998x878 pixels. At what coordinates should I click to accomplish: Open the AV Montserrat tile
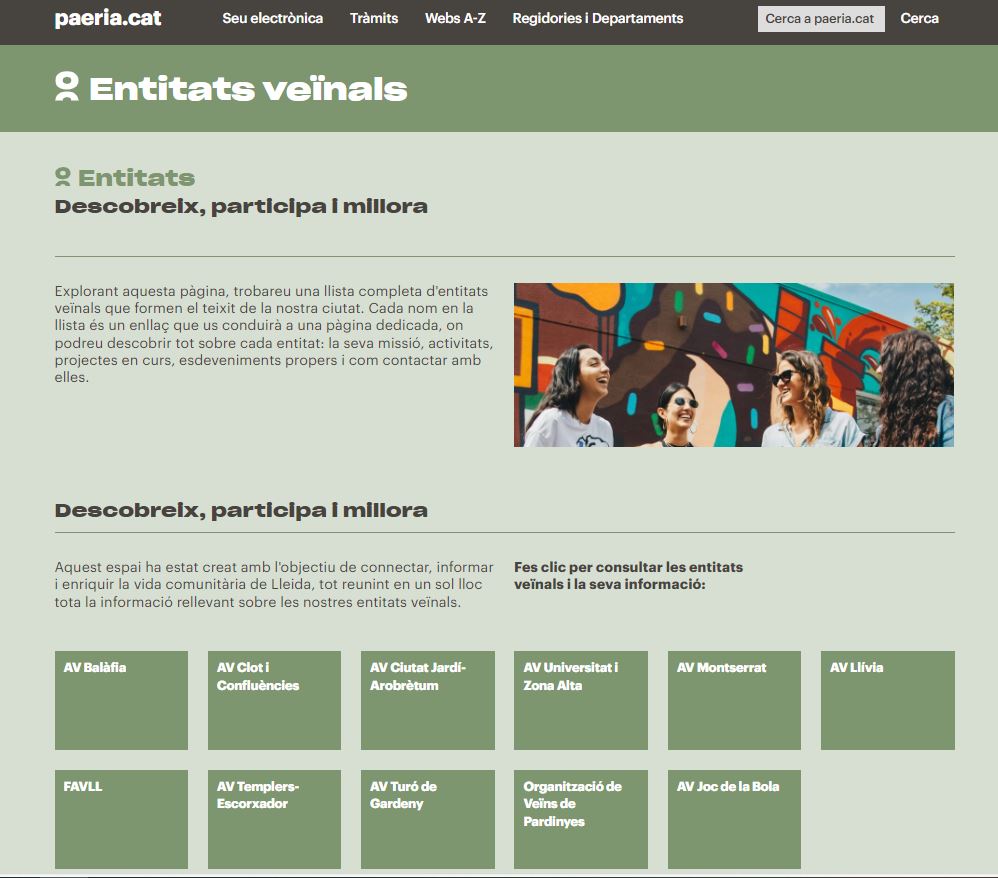pyautogui.click(x=734, y=700)
